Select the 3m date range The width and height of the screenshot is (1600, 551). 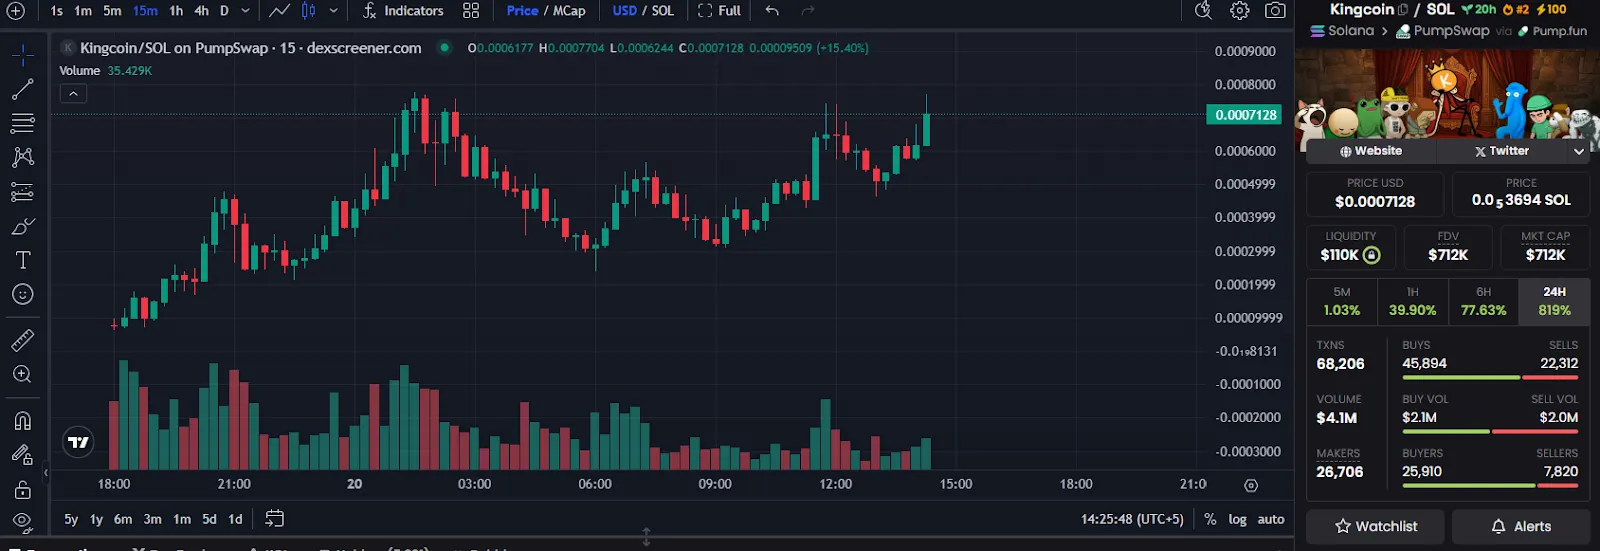[152, 519]
